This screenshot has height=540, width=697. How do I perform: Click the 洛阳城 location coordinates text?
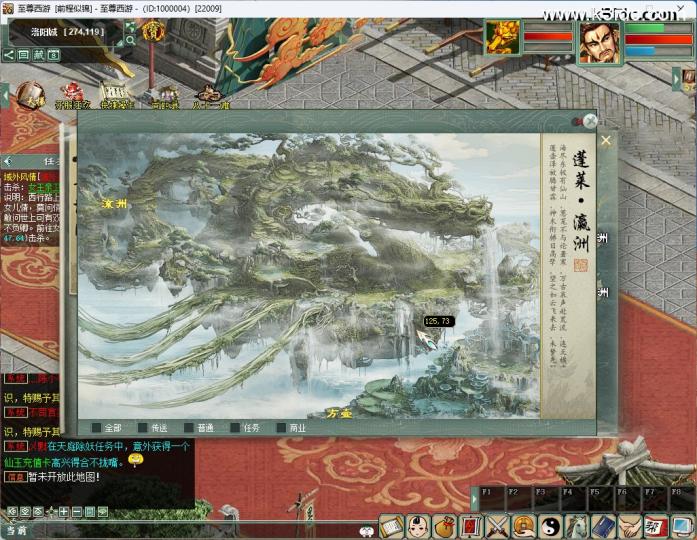click(x=68, y=32)
